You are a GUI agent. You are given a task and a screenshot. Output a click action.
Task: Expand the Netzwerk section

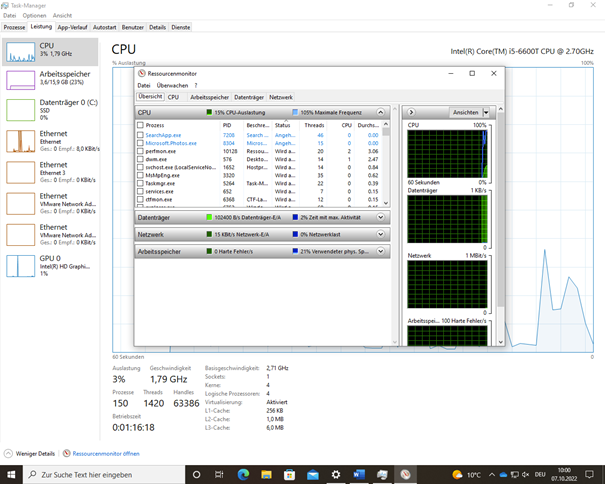click(x=380, y=234)
